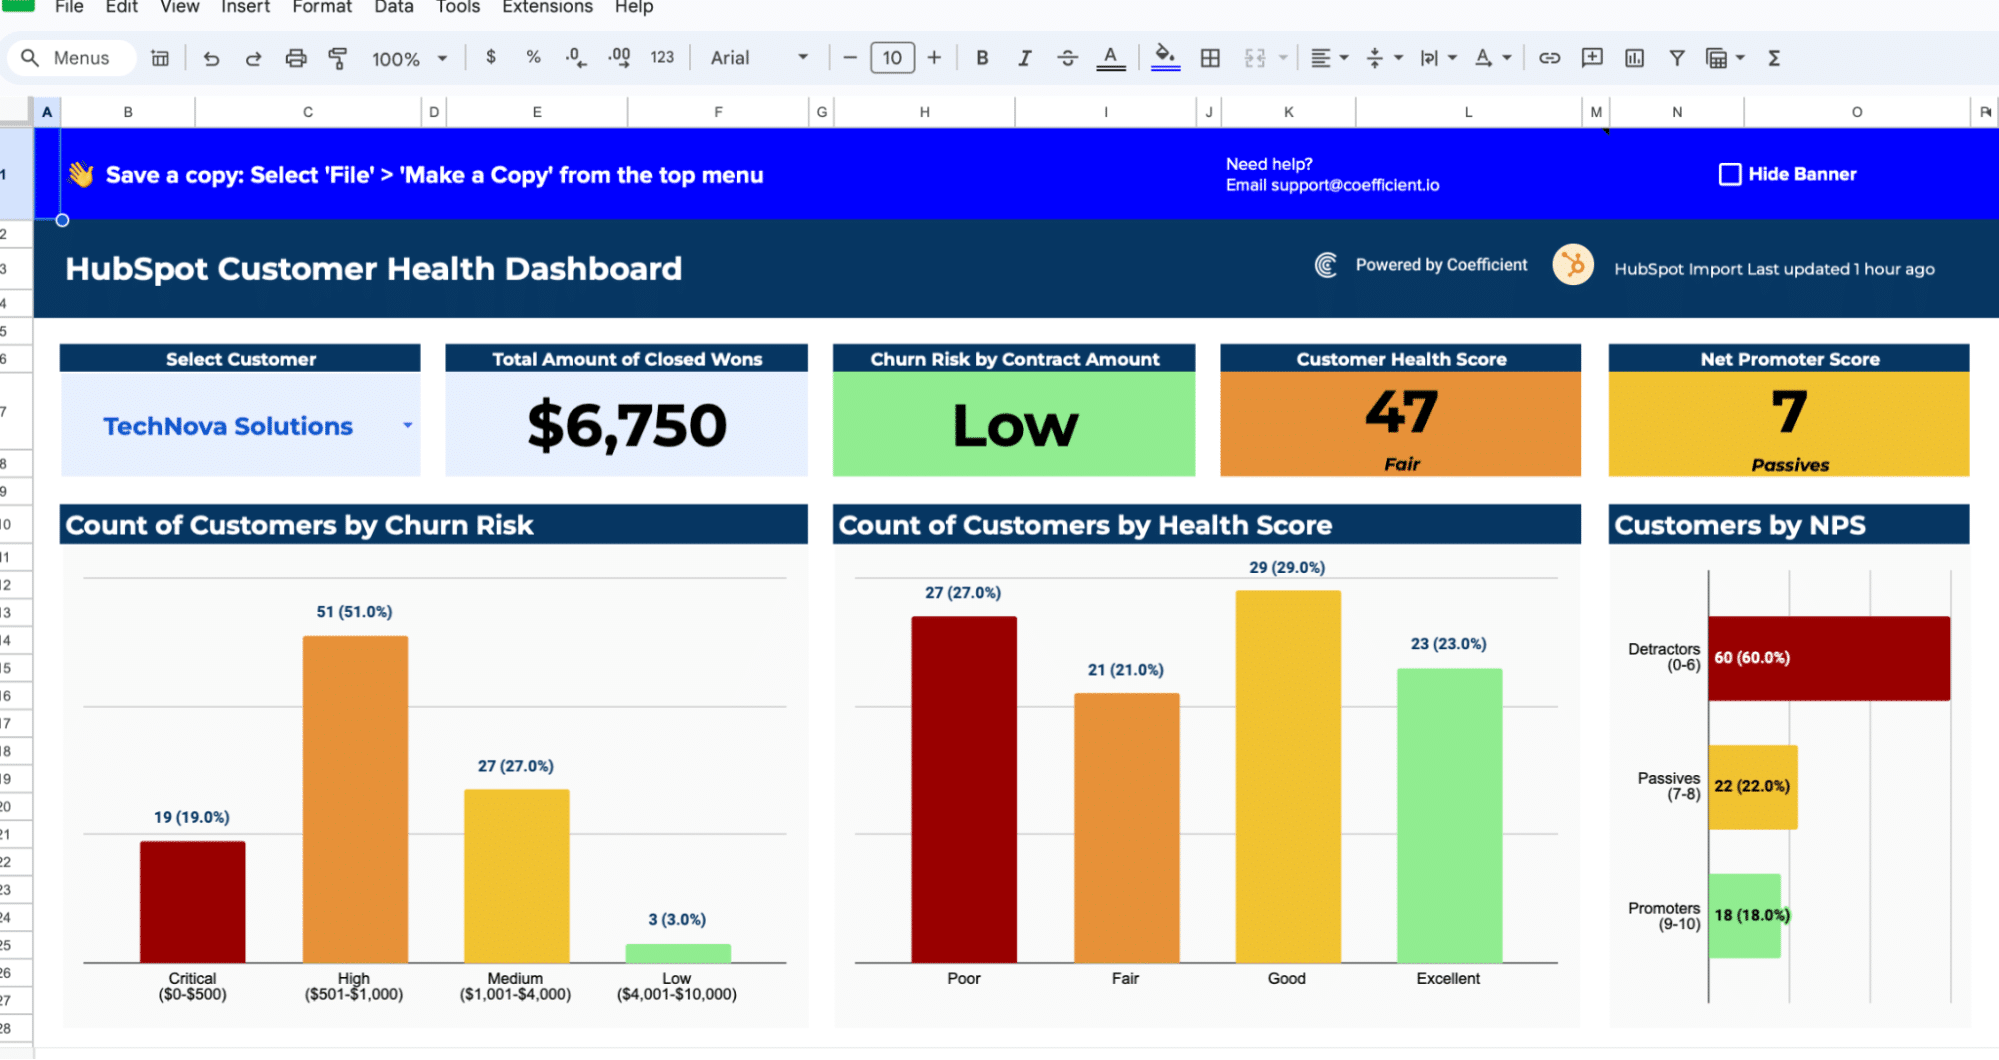Toggle Strikethrough formatting
The image size is (1999, 1060).
1067,58
